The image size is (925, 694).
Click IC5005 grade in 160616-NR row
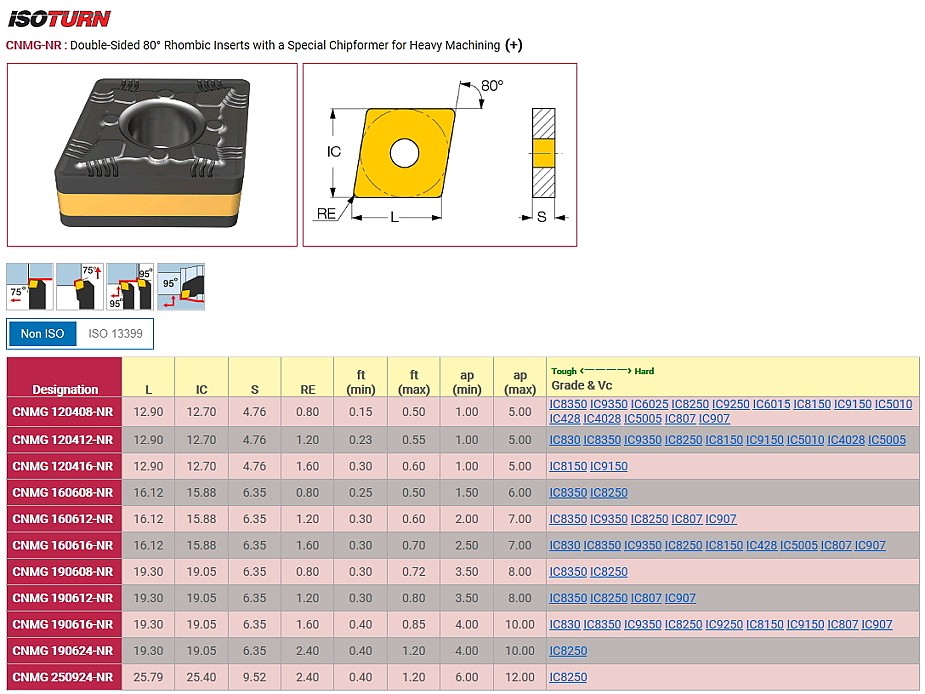799,545
